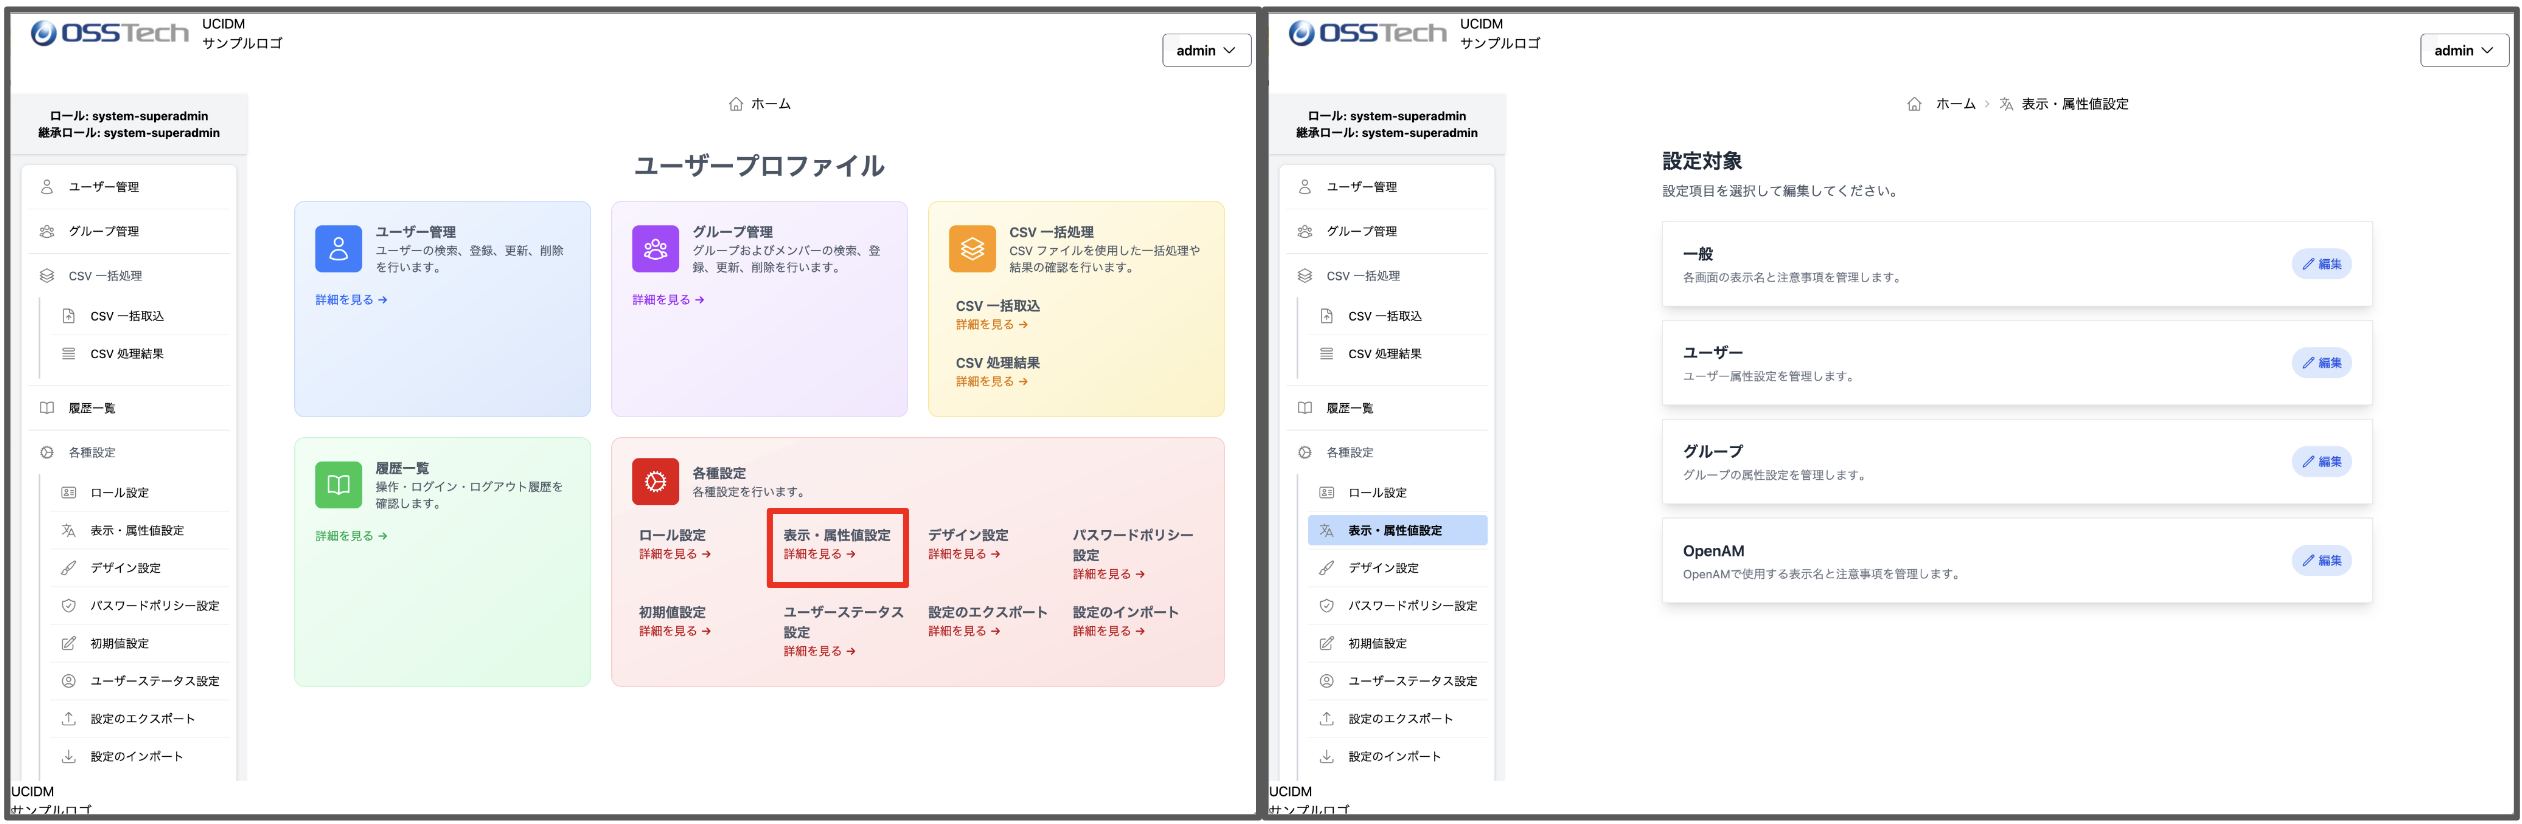This screenshot has width=2522, height=824.
Task: Click the OSSTech logo above the ユーザープロファイル page
Action: [x=110, y=34]
